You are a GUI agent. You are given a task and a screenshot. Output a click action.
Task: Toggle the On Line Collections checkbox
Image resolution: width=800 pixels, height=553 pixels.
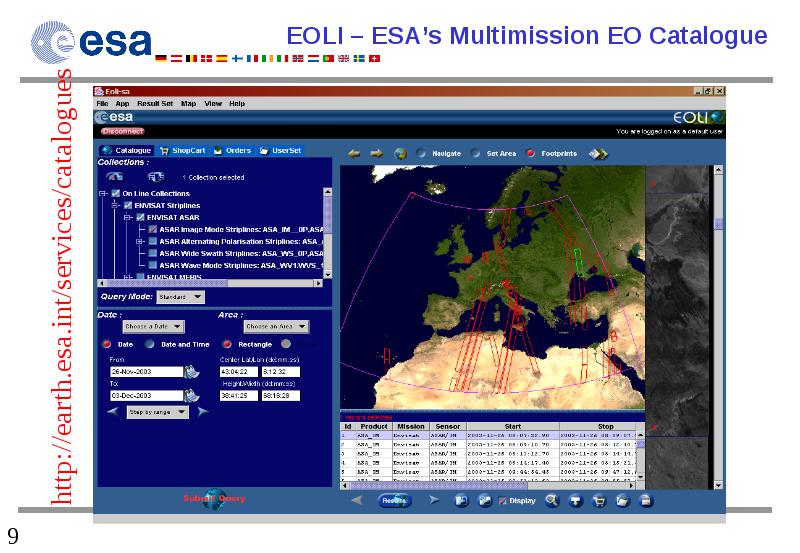coord(116,193)
